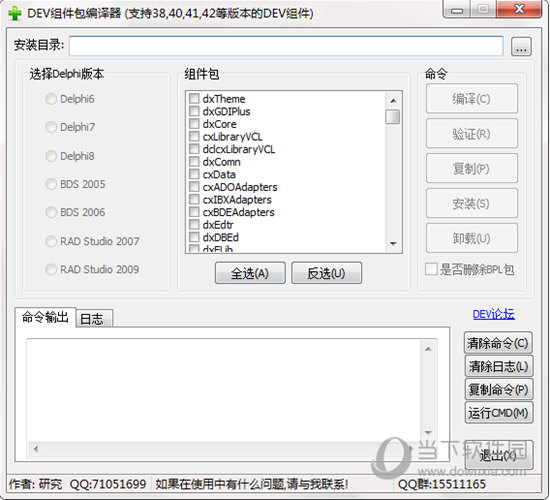550x500 pixels.
Task: Click the 验证(R) verify button
Action: coord(471,134)
